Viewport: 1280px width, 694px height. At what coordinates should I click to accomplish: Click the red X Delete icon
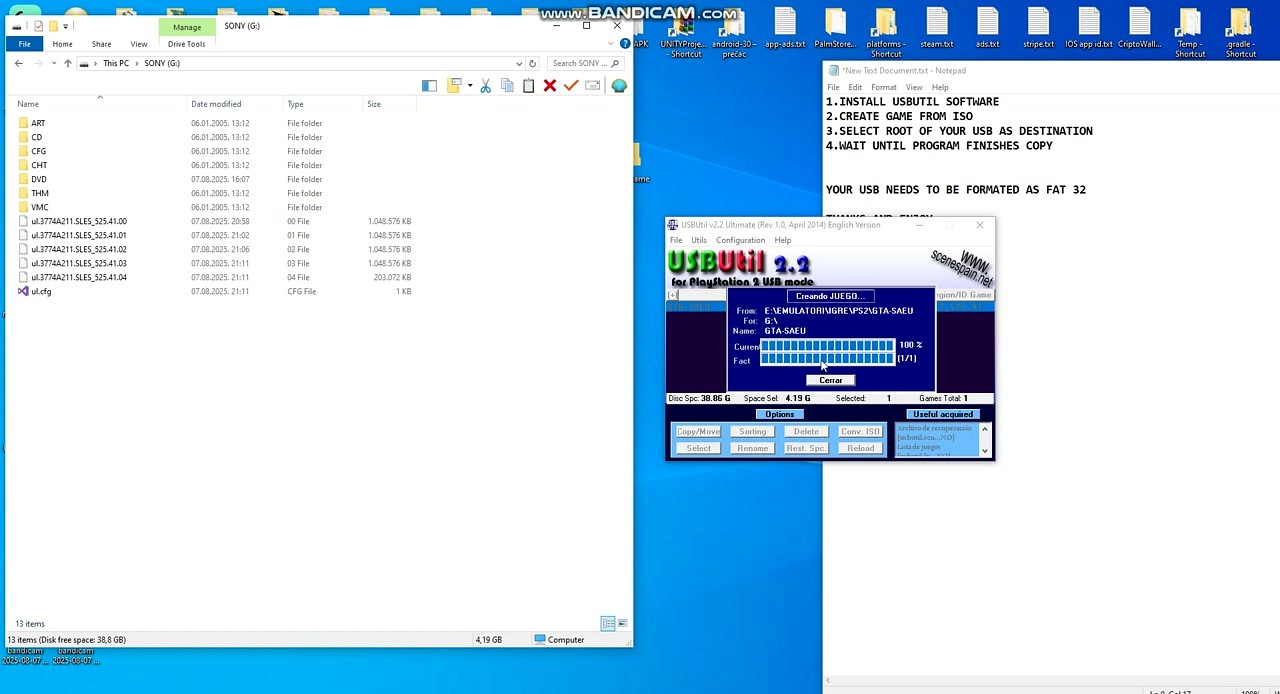(x=549, y=86)
